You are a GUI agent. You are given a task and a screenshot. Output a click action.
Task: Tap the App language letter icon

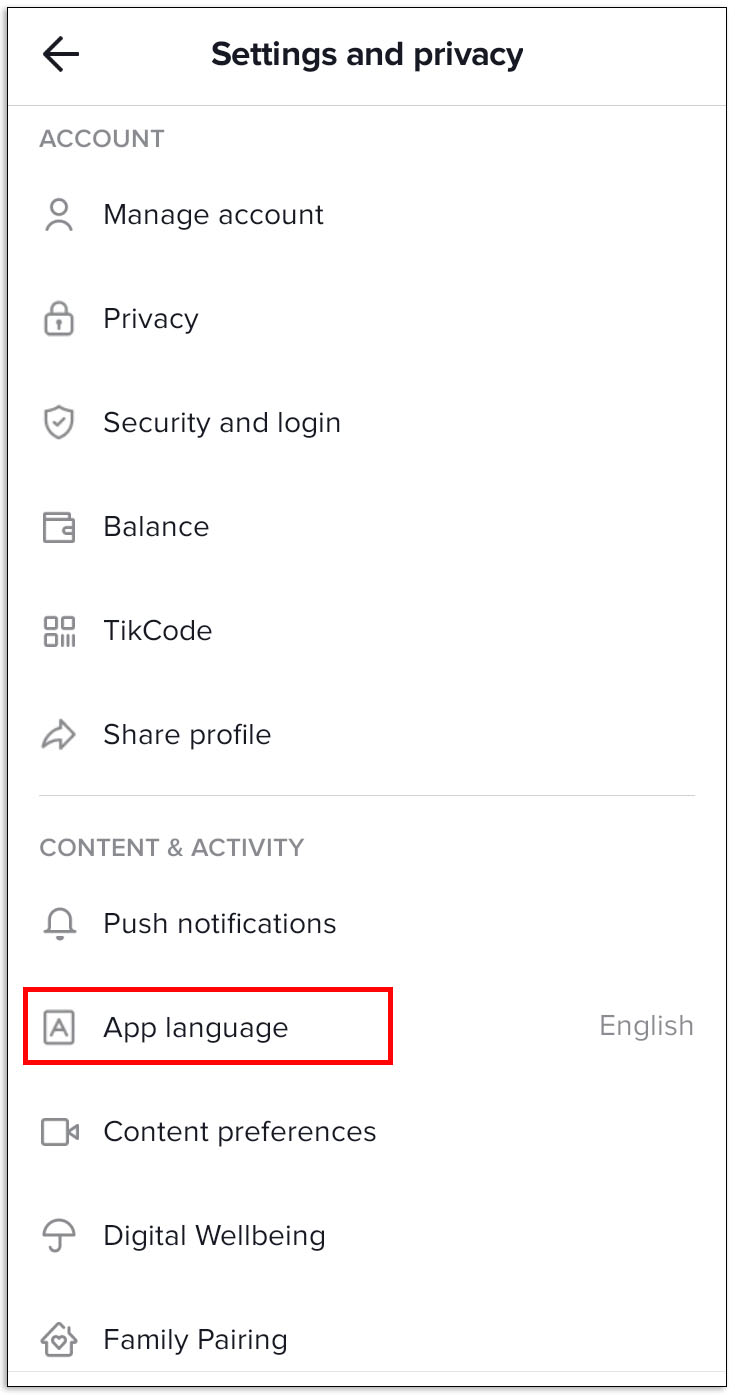pyautogui.click(x=59, y=1027)
